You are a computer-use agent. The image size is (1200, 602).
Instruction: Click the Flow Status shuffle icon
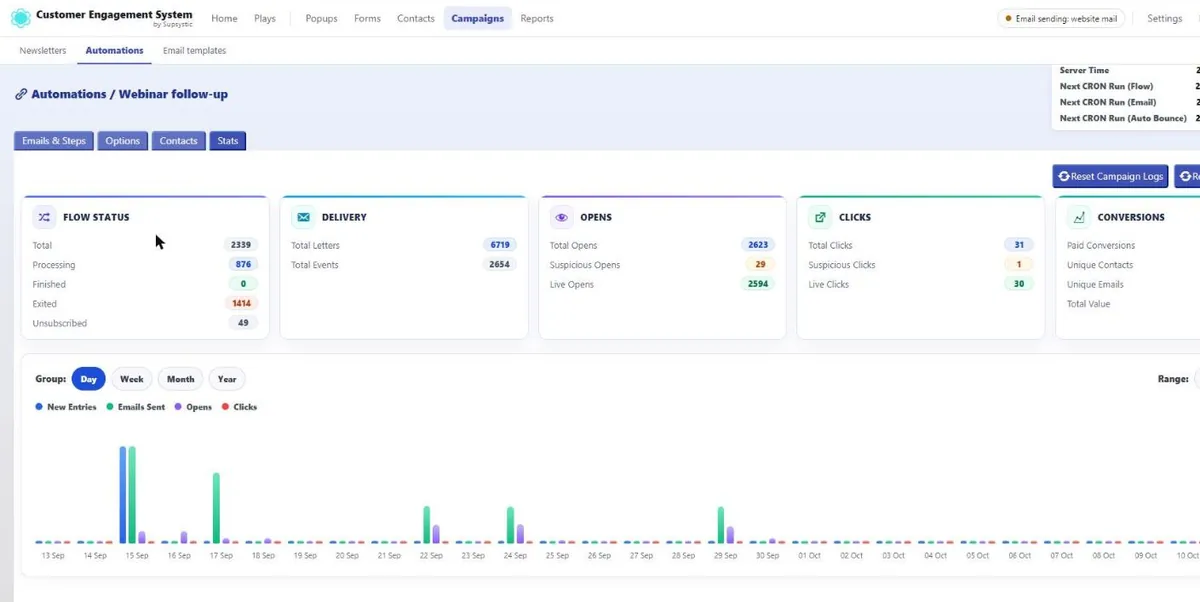tap(45, 217)
